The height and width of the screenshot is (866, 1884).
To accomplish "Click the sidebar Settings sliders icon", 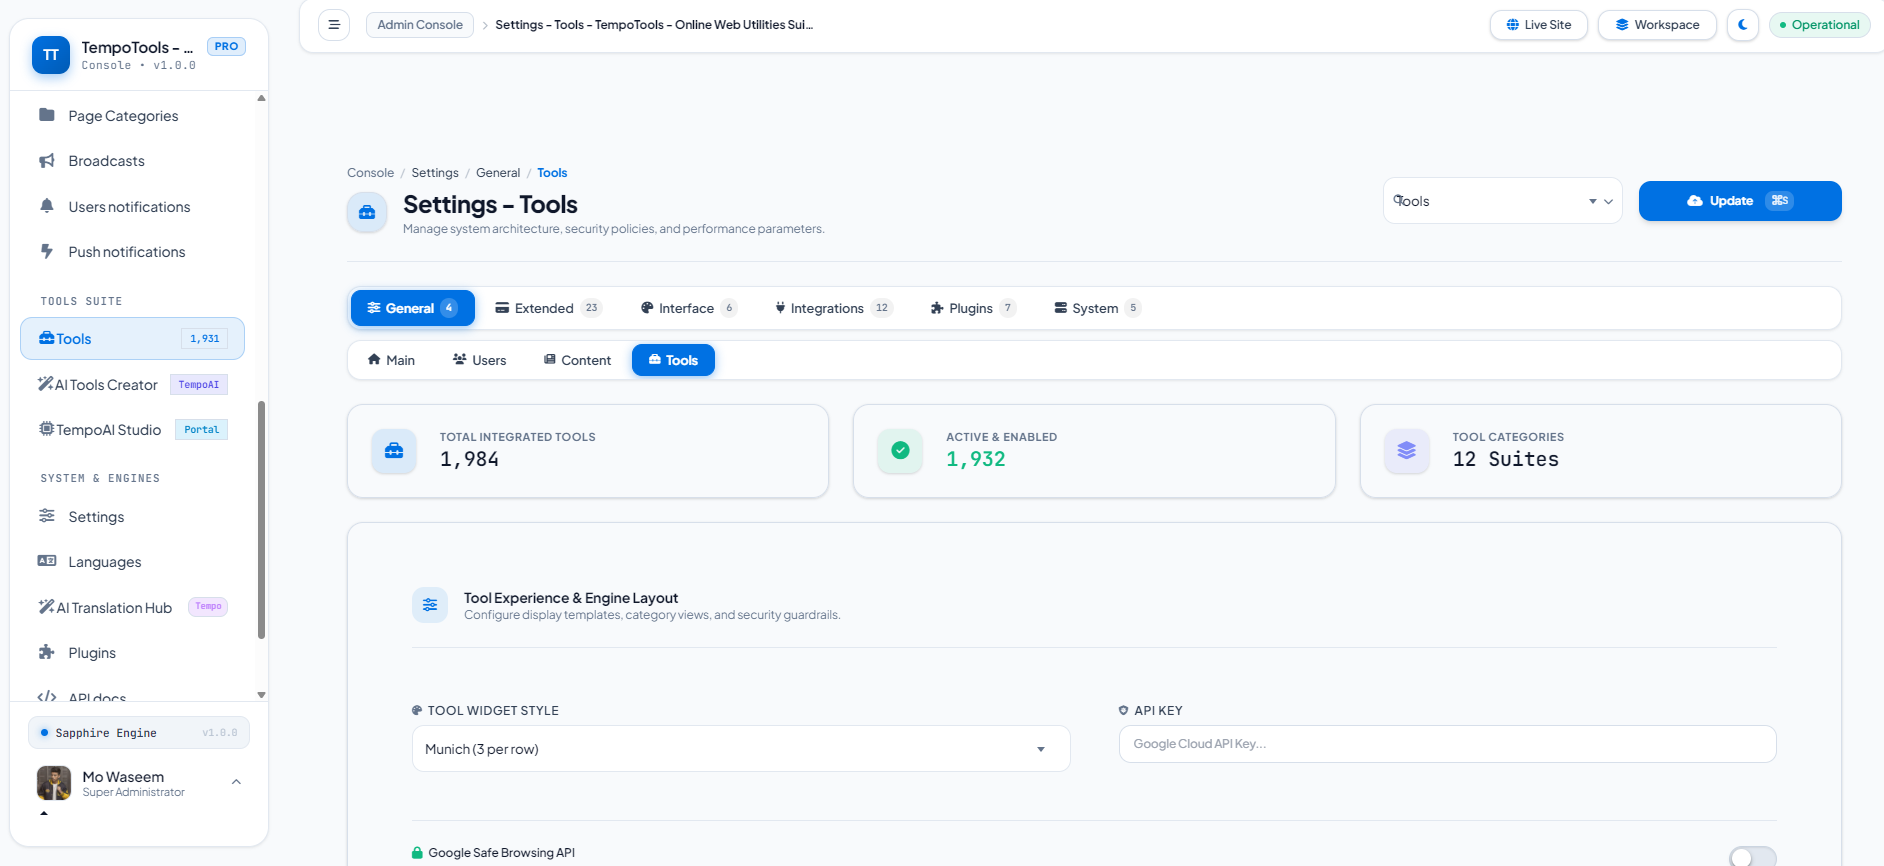I will tap(47, 516).
